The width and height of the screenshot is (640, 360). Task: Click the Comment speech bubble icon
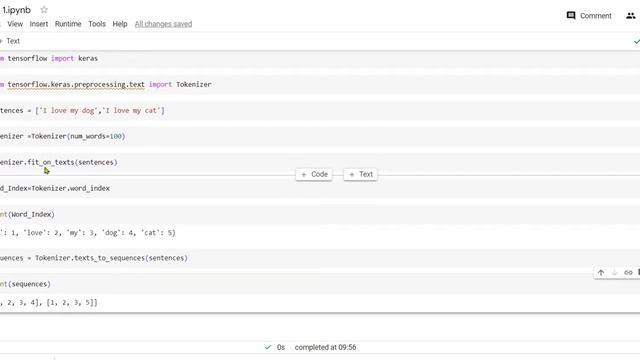[571, 16]
